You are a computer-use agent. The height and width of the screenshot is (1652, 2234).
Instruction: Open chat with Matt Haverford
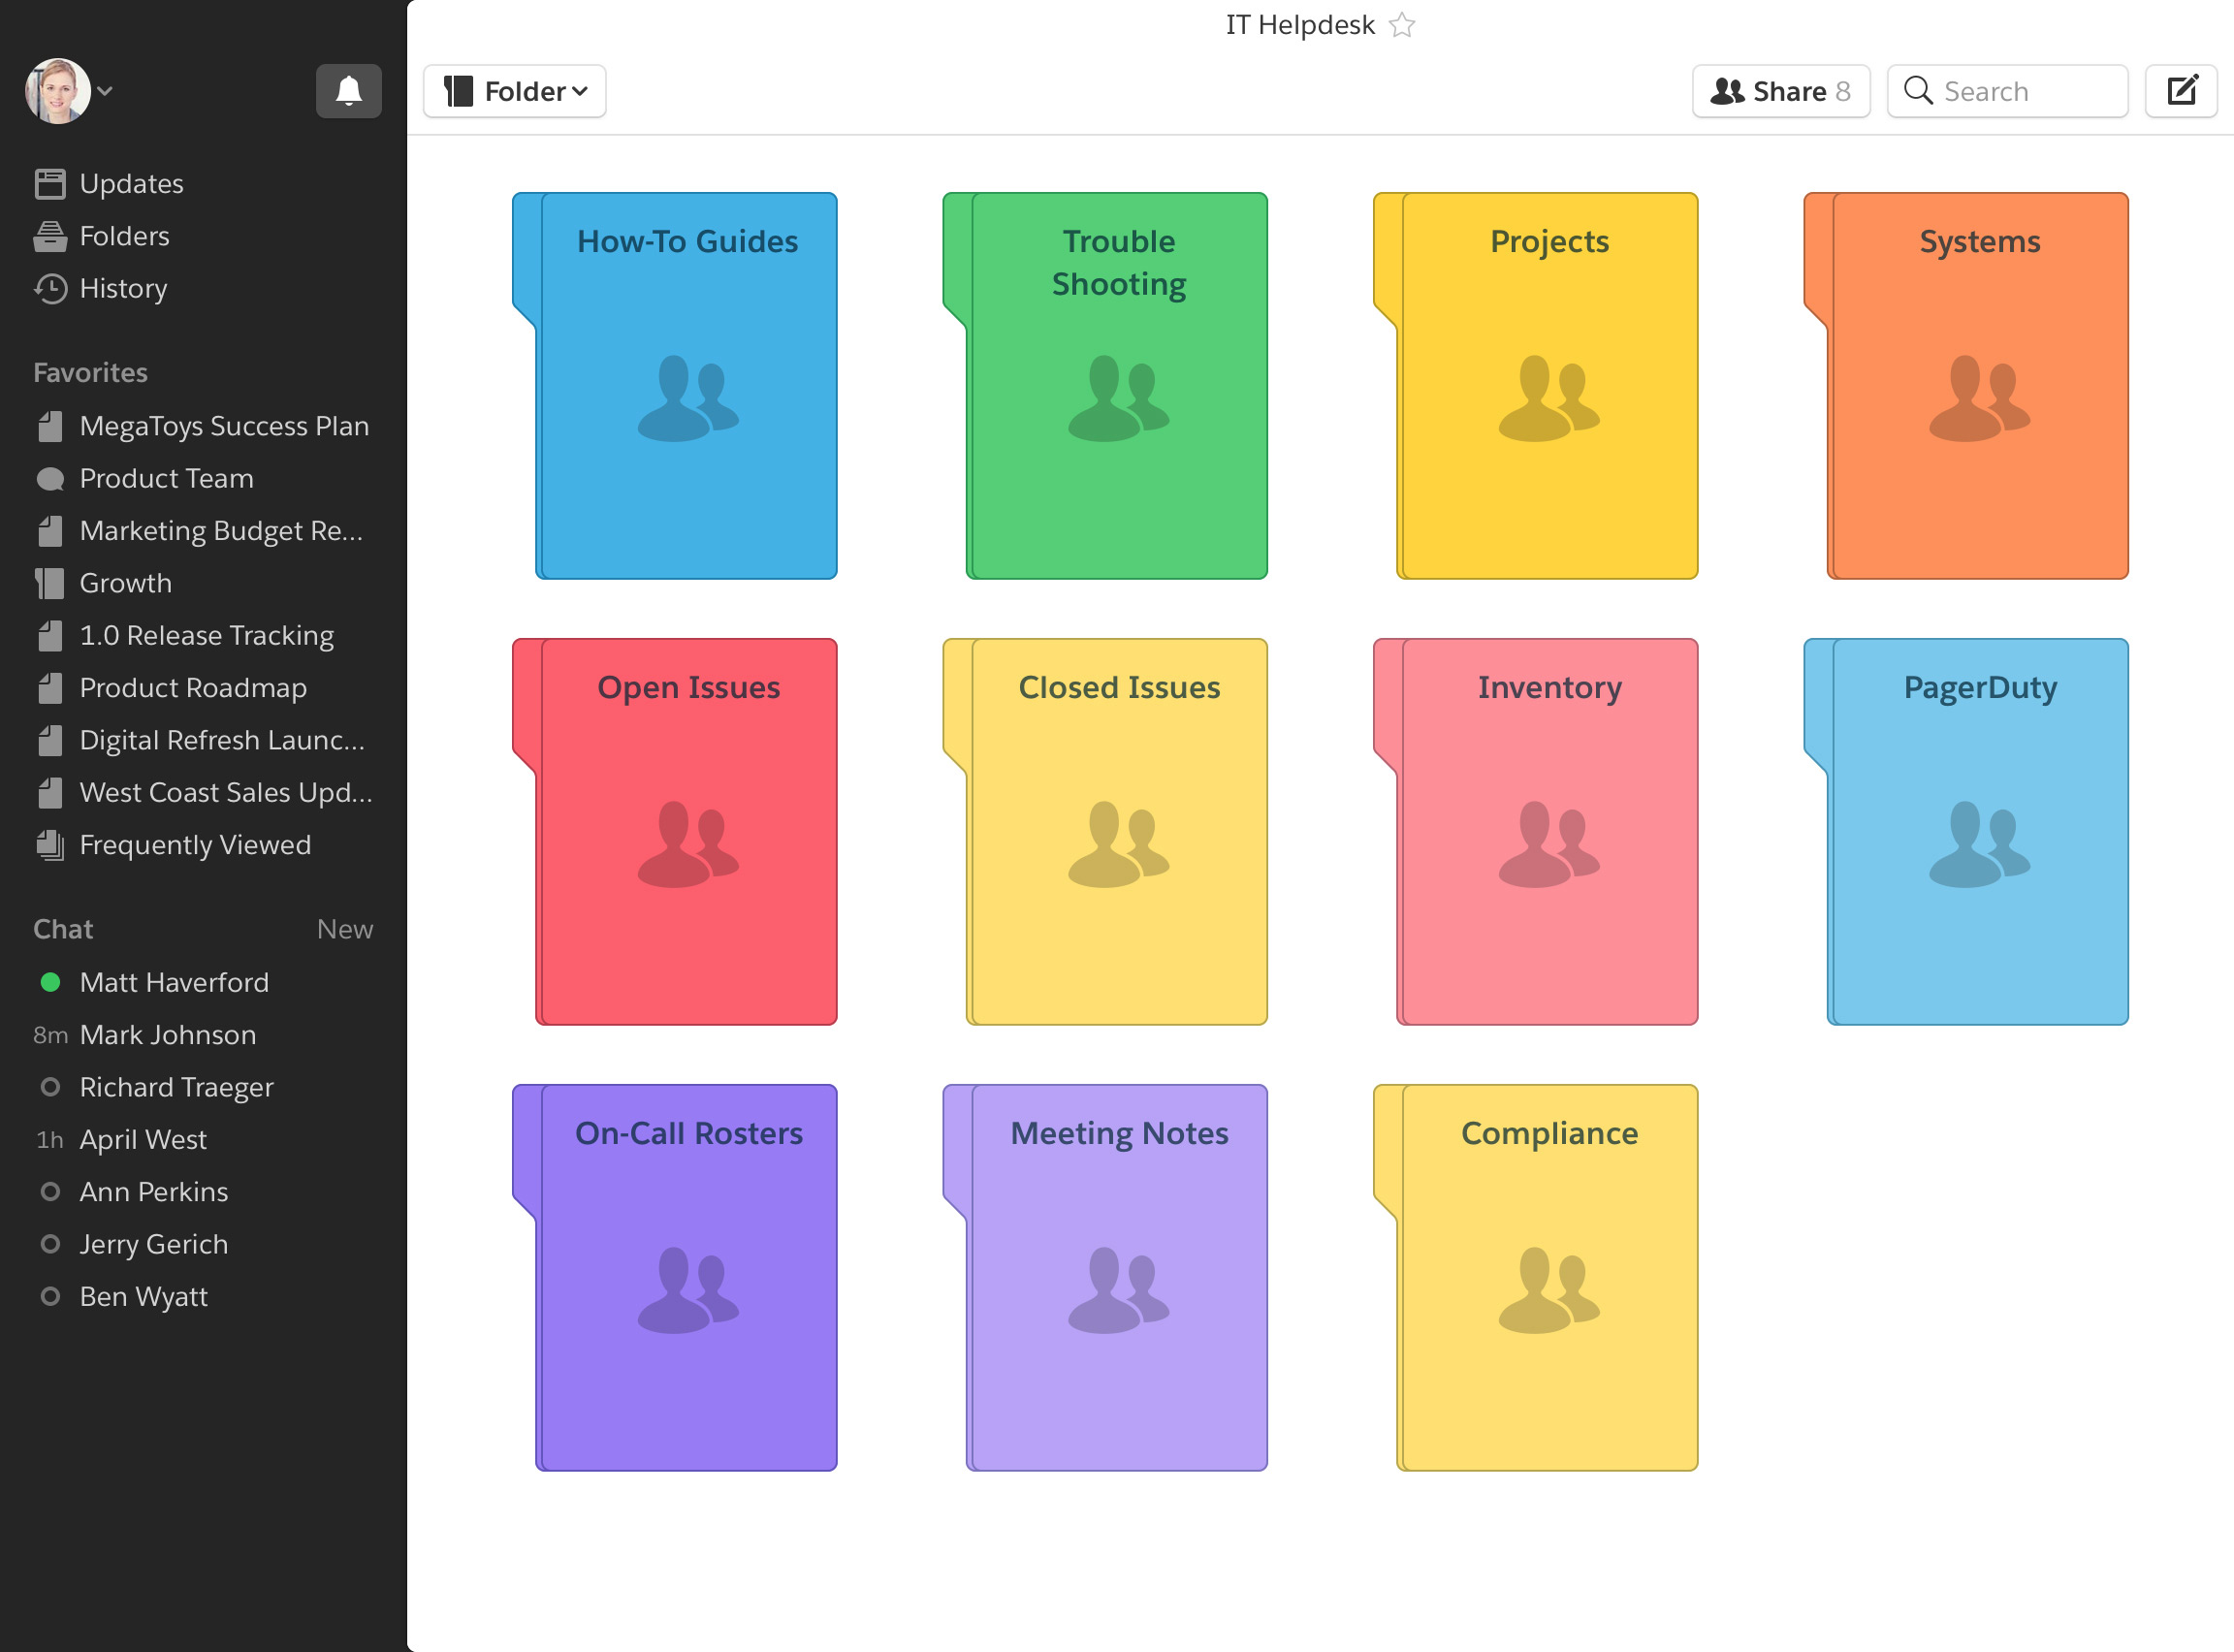174,982
